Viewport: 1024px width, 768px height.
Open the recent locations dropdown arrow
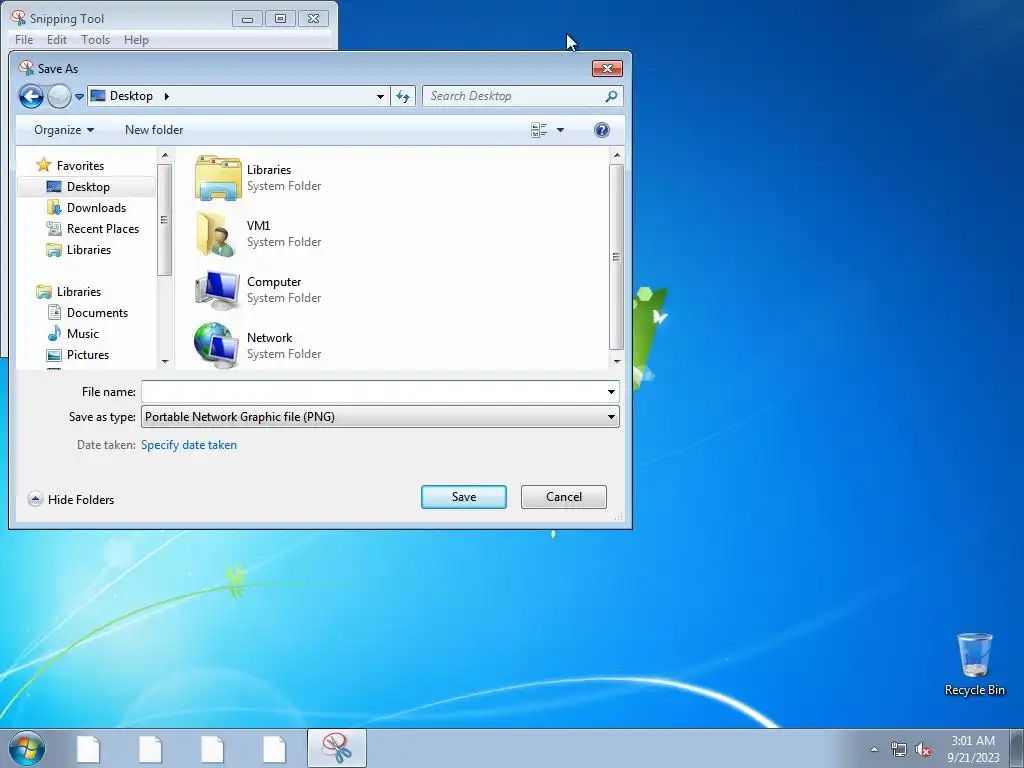(79, 97)
